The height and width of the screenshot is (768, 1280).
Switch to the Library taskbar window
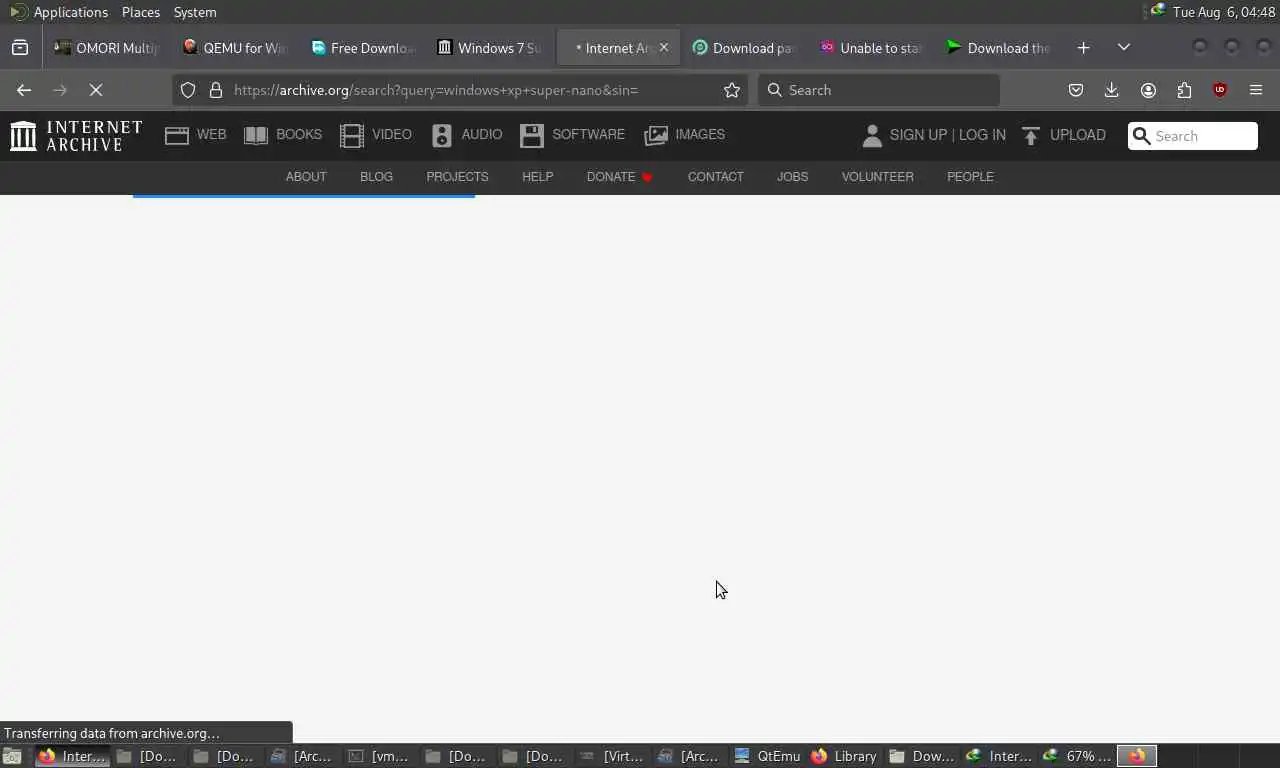tap(845, 756)
